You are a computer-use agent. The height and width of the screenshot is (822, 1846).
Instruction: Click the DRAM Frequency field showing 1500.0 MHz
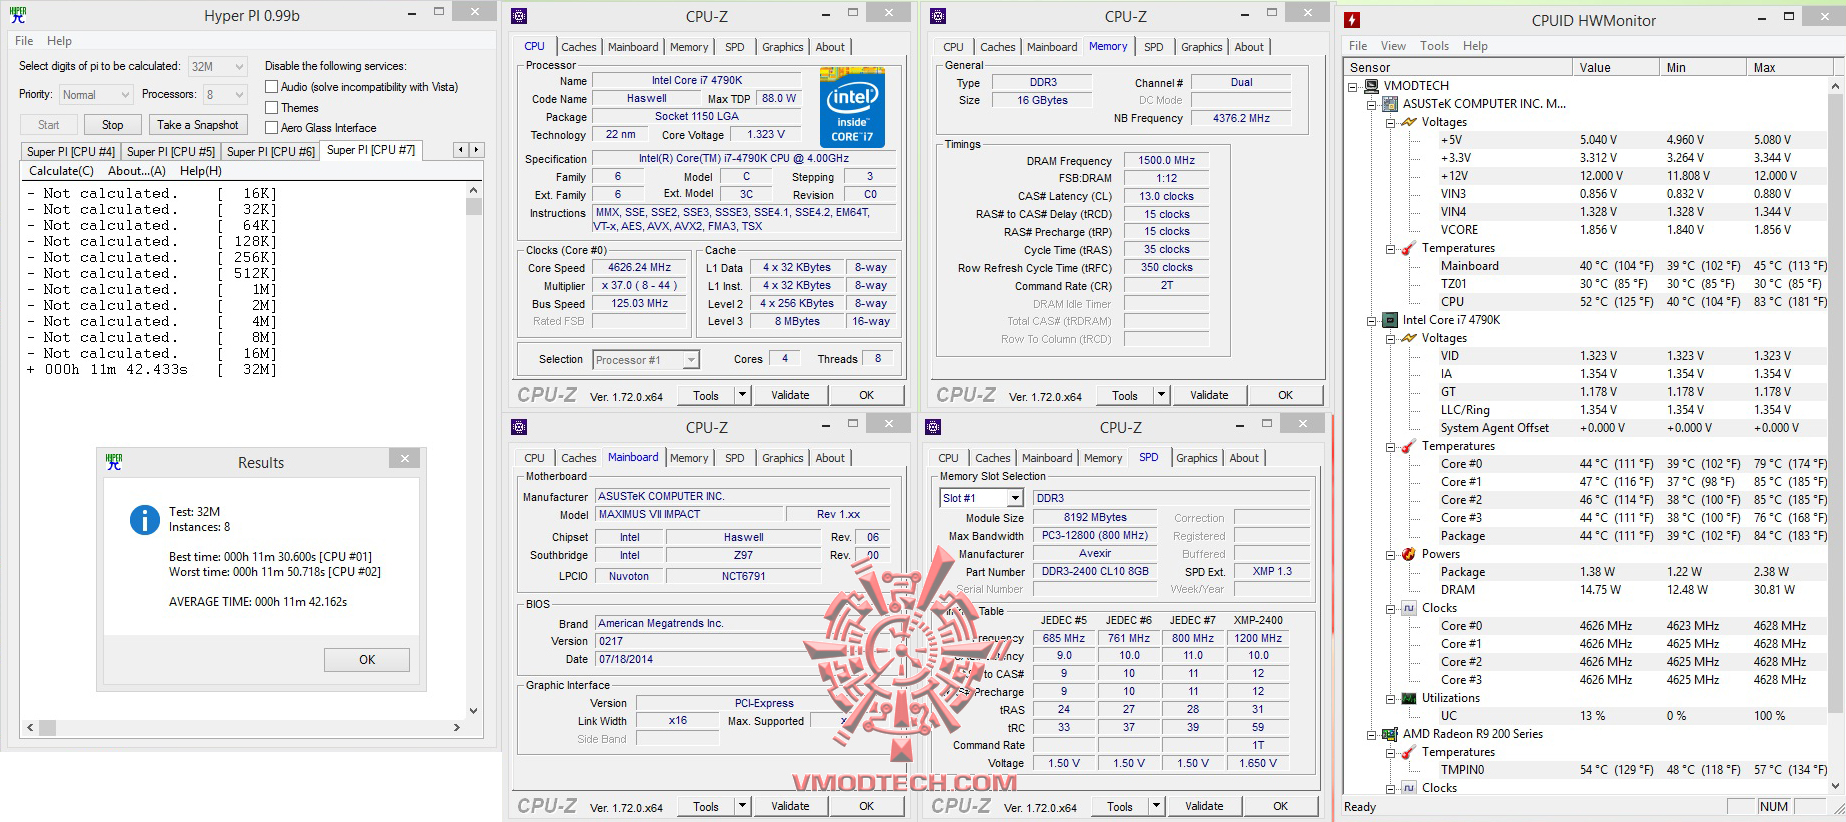(x=1166, y=161)
